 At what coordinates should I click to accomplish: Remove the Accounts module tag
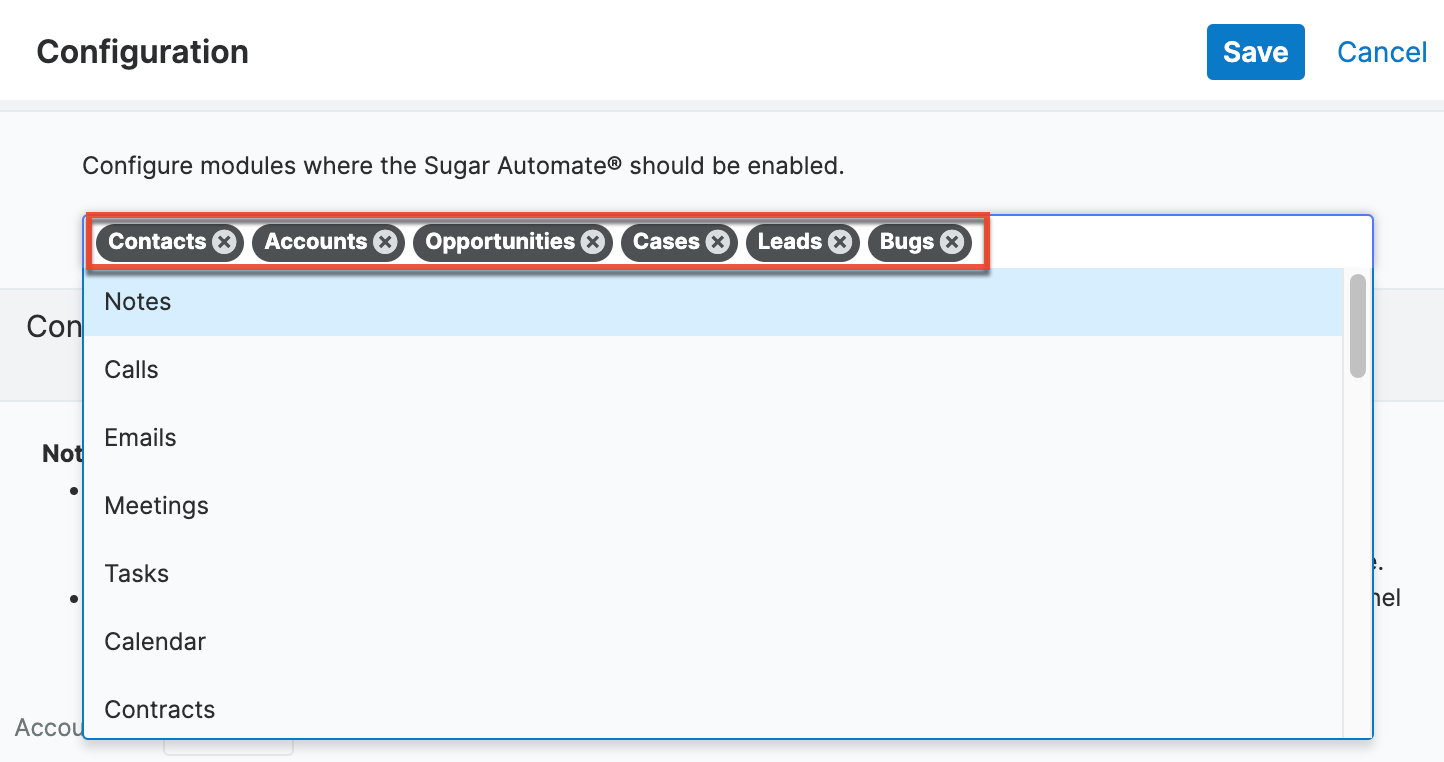point(385,242)
